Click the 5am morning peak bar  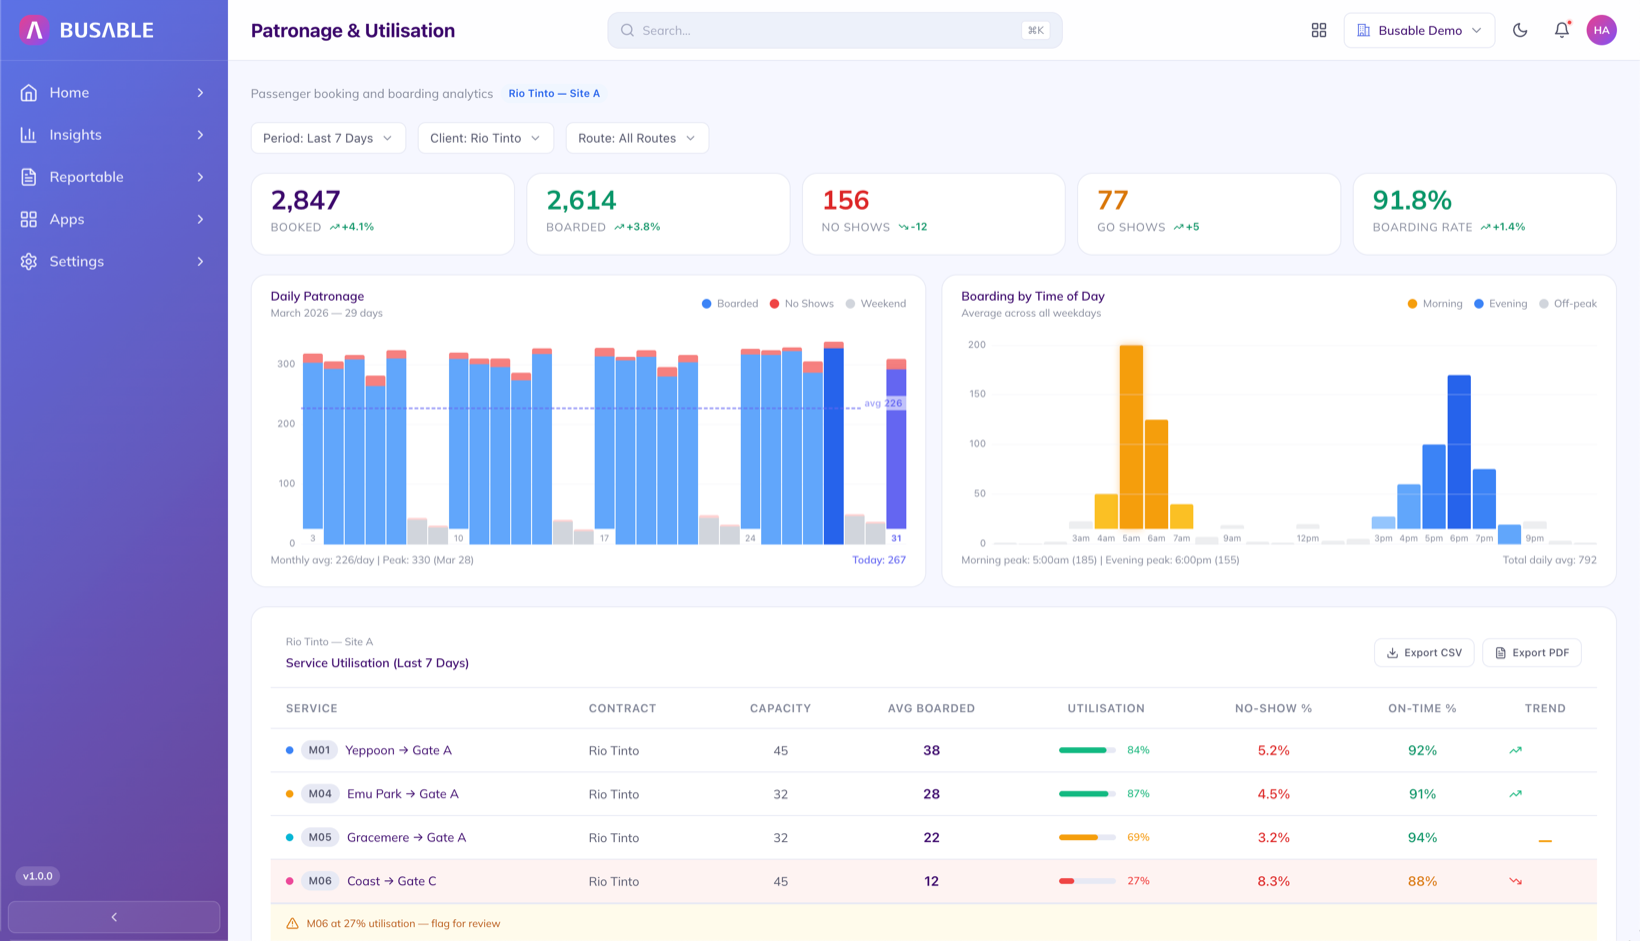click(x=1131, y=437)
